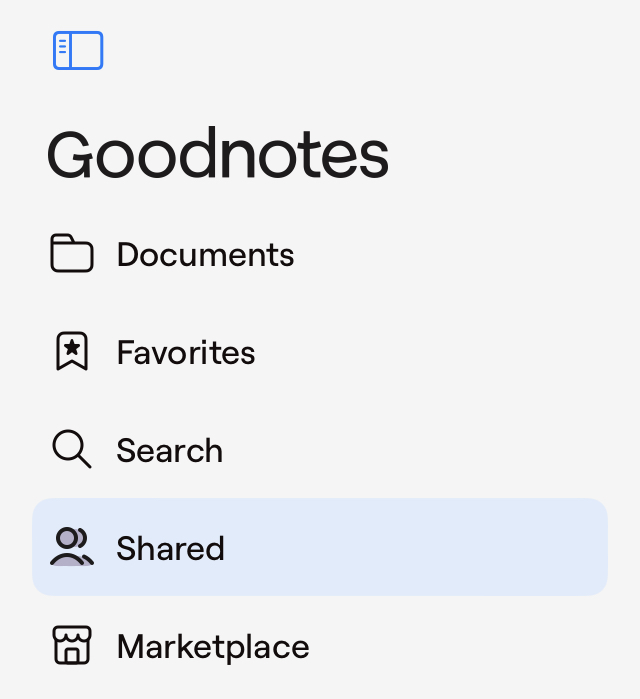Select the Shared sidebar item
This screenshot has height=699, width=640.
320,547
